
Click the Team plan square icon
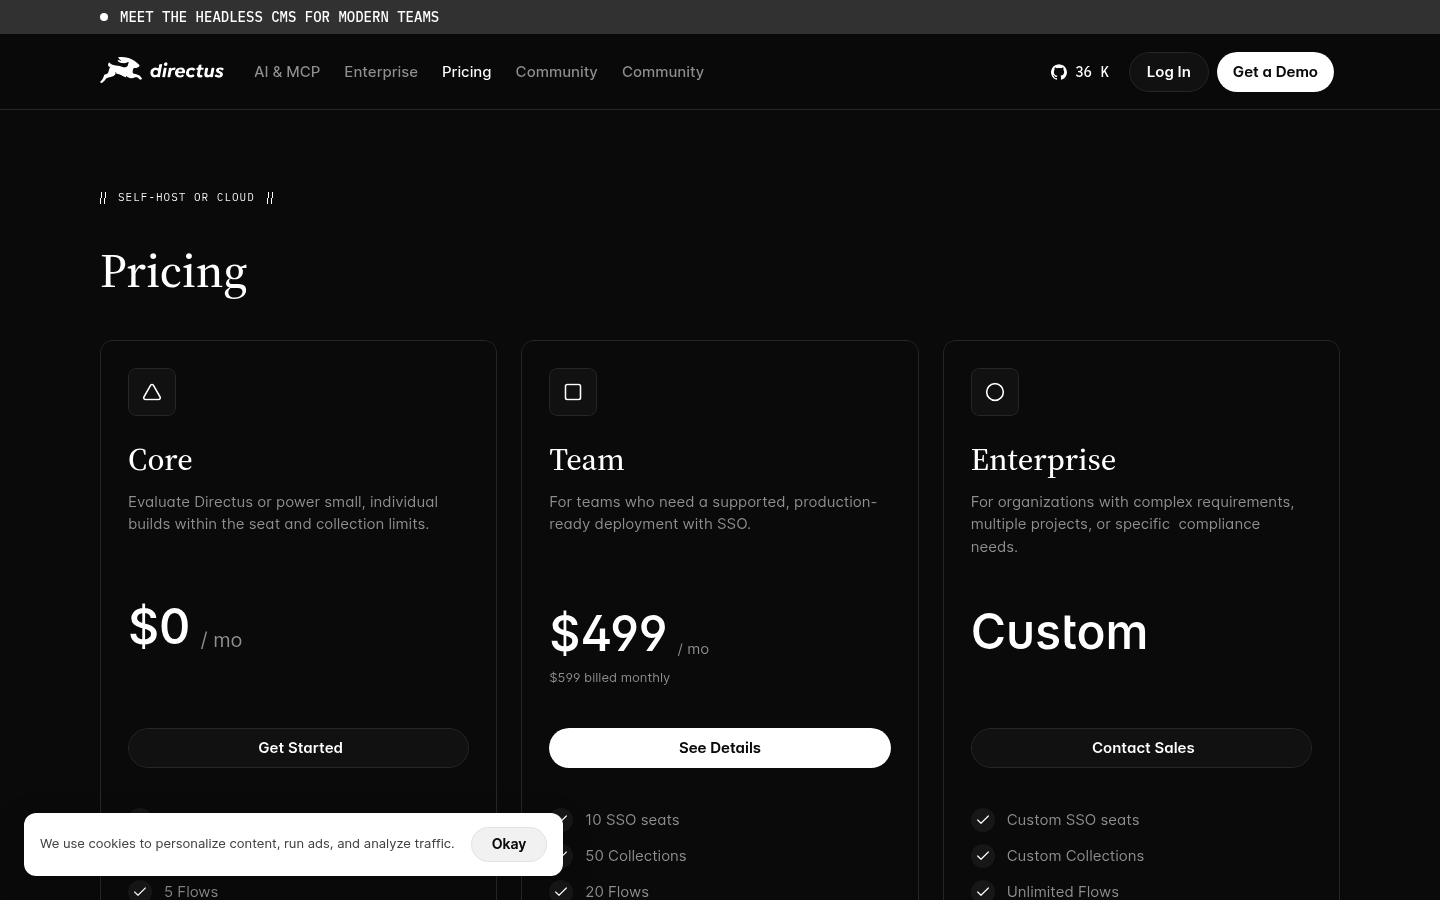(573, 392)
